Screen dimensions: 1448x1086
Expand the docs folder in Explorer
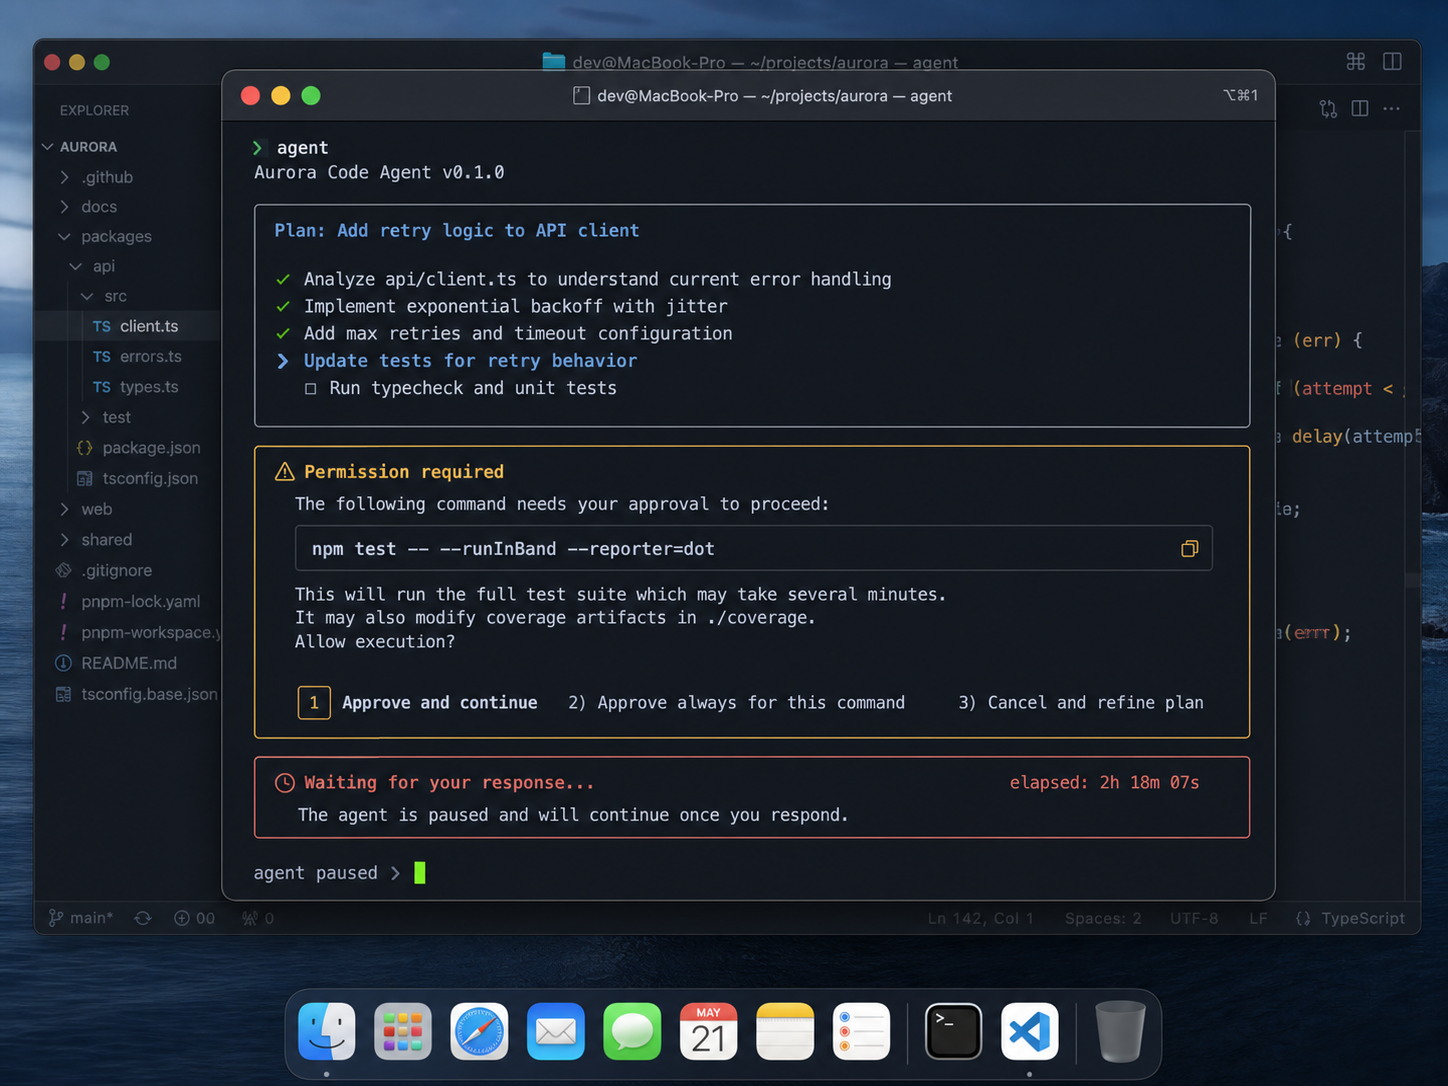coord(65,207)
